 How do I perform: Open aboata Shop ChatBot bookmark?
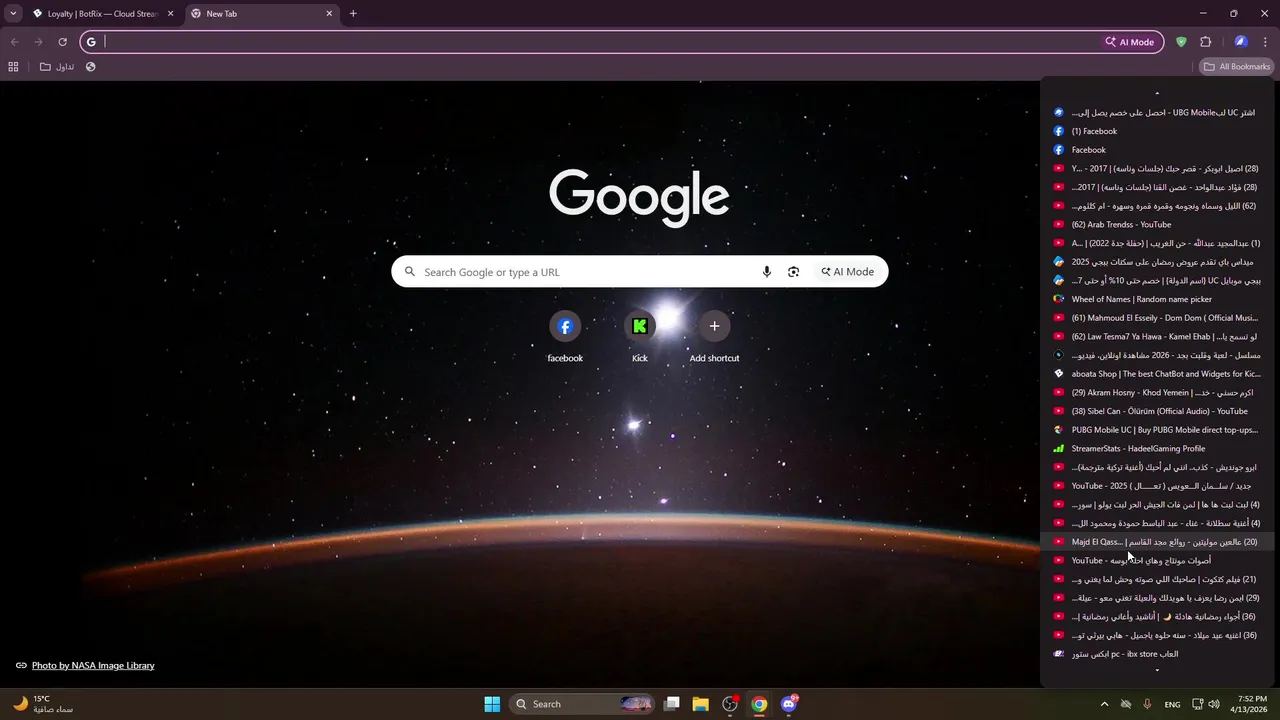(1157, 374)
